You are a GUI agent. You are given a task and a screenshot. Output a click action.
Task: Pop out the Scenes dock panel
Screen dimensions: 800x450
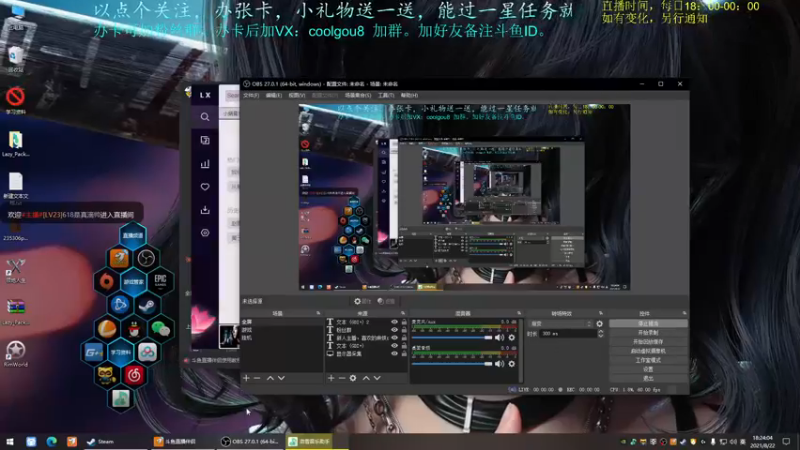[x=318, y=313]
